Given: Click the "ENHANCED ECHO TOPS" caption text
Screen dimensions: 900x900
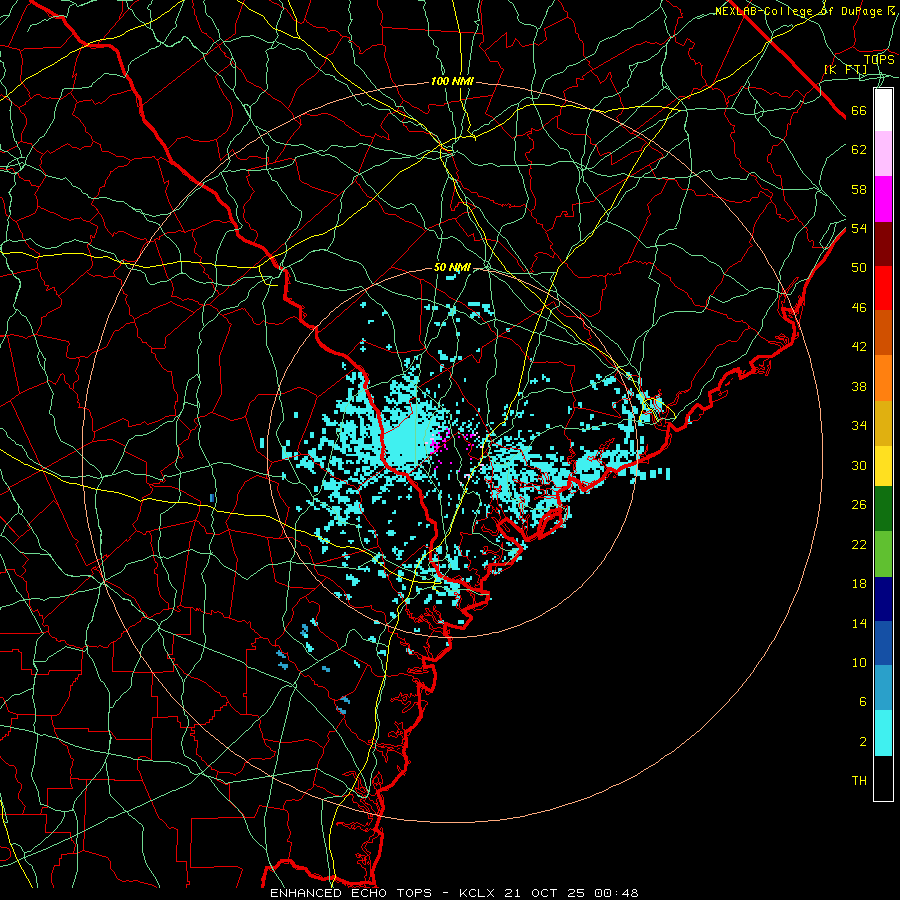Looking at the screenshot, I should pyautogui.click(x=351, y=893).
